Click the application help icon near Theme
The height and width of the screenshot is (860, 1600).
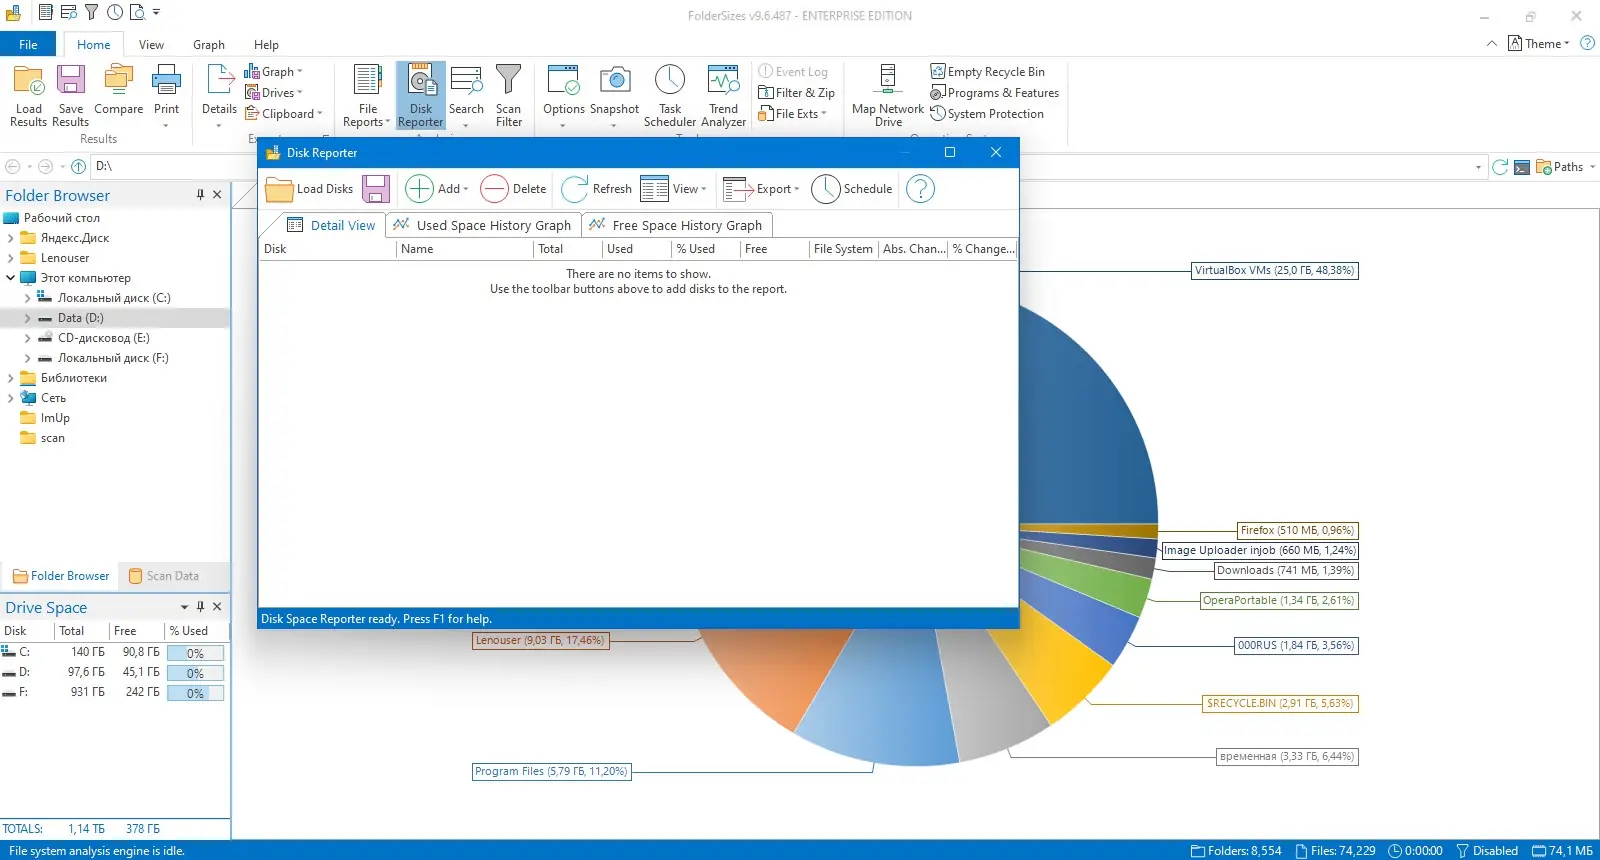pyautogui.click(x=1587, y=43)
